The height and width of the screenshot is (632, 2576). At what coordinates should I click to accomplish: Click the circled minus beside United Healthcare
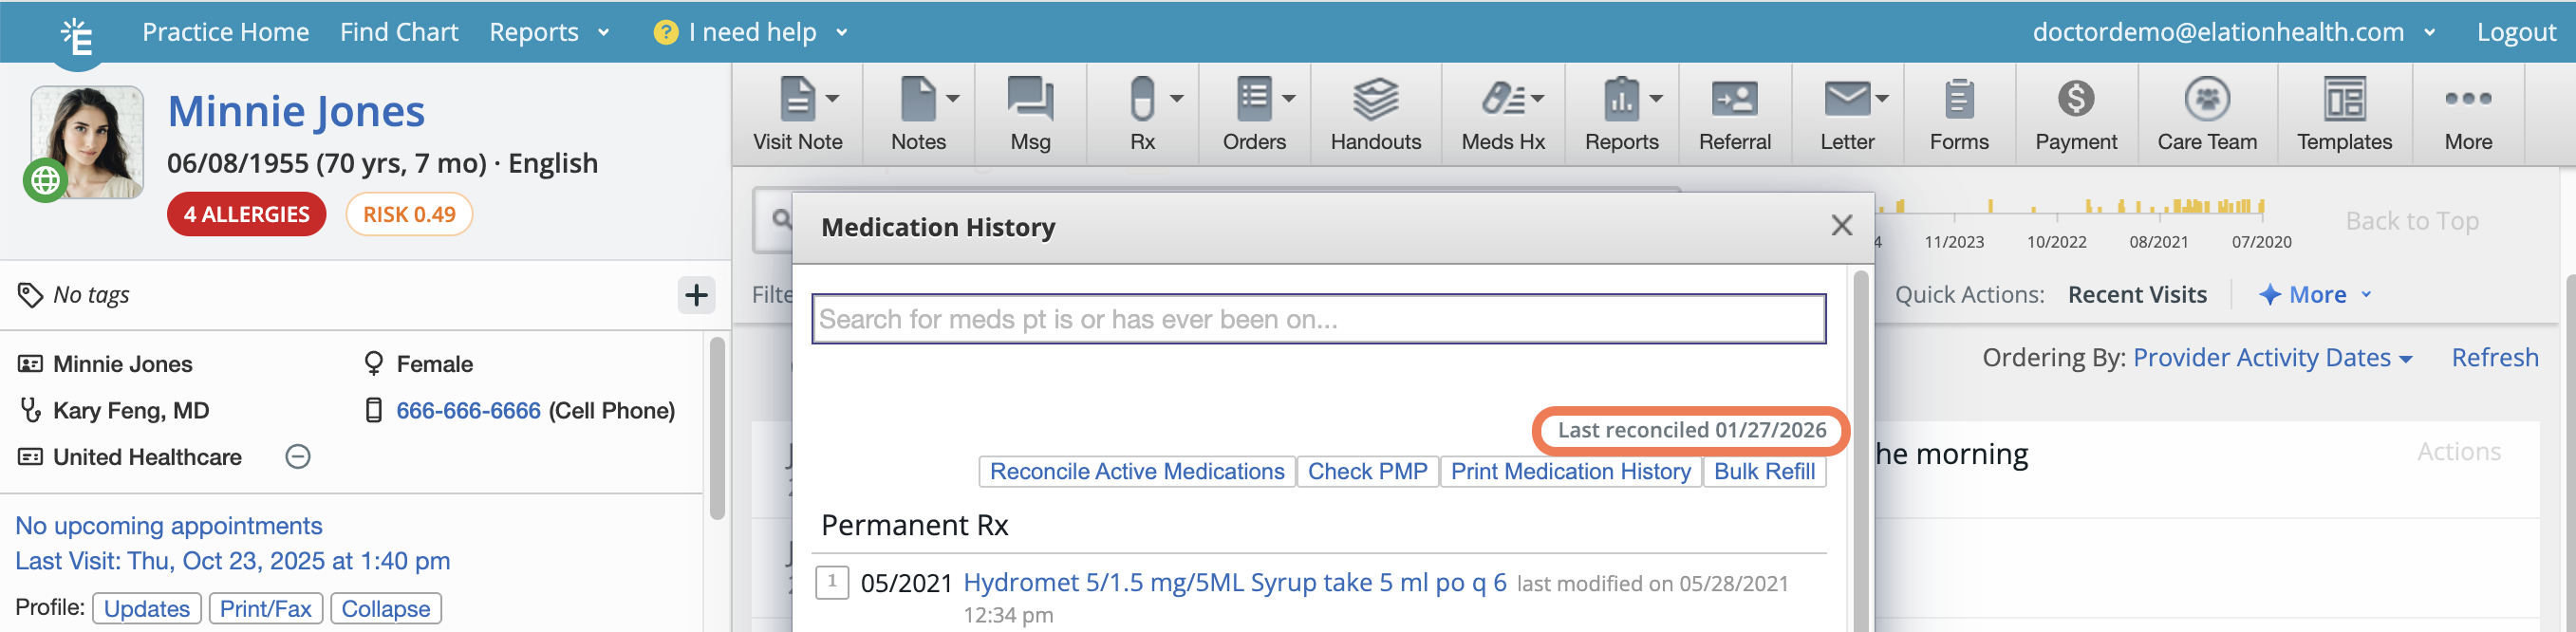pos(298,457)
